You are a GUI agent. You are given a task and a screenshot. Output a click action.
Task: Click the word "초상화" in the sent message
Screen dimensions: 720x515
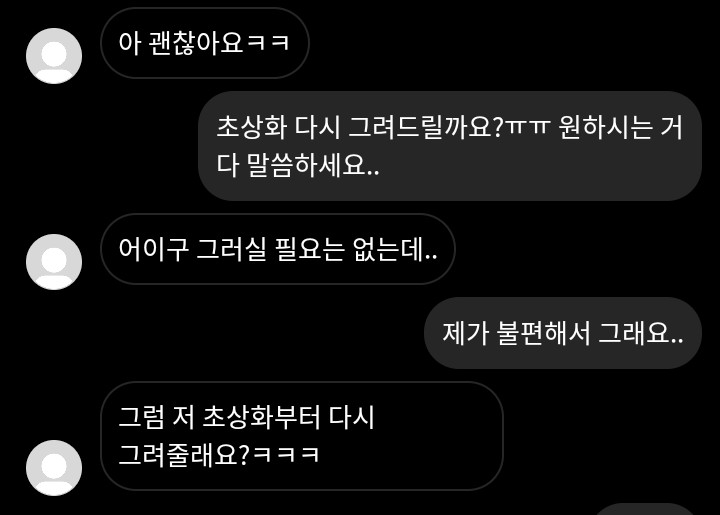point(252,127)
